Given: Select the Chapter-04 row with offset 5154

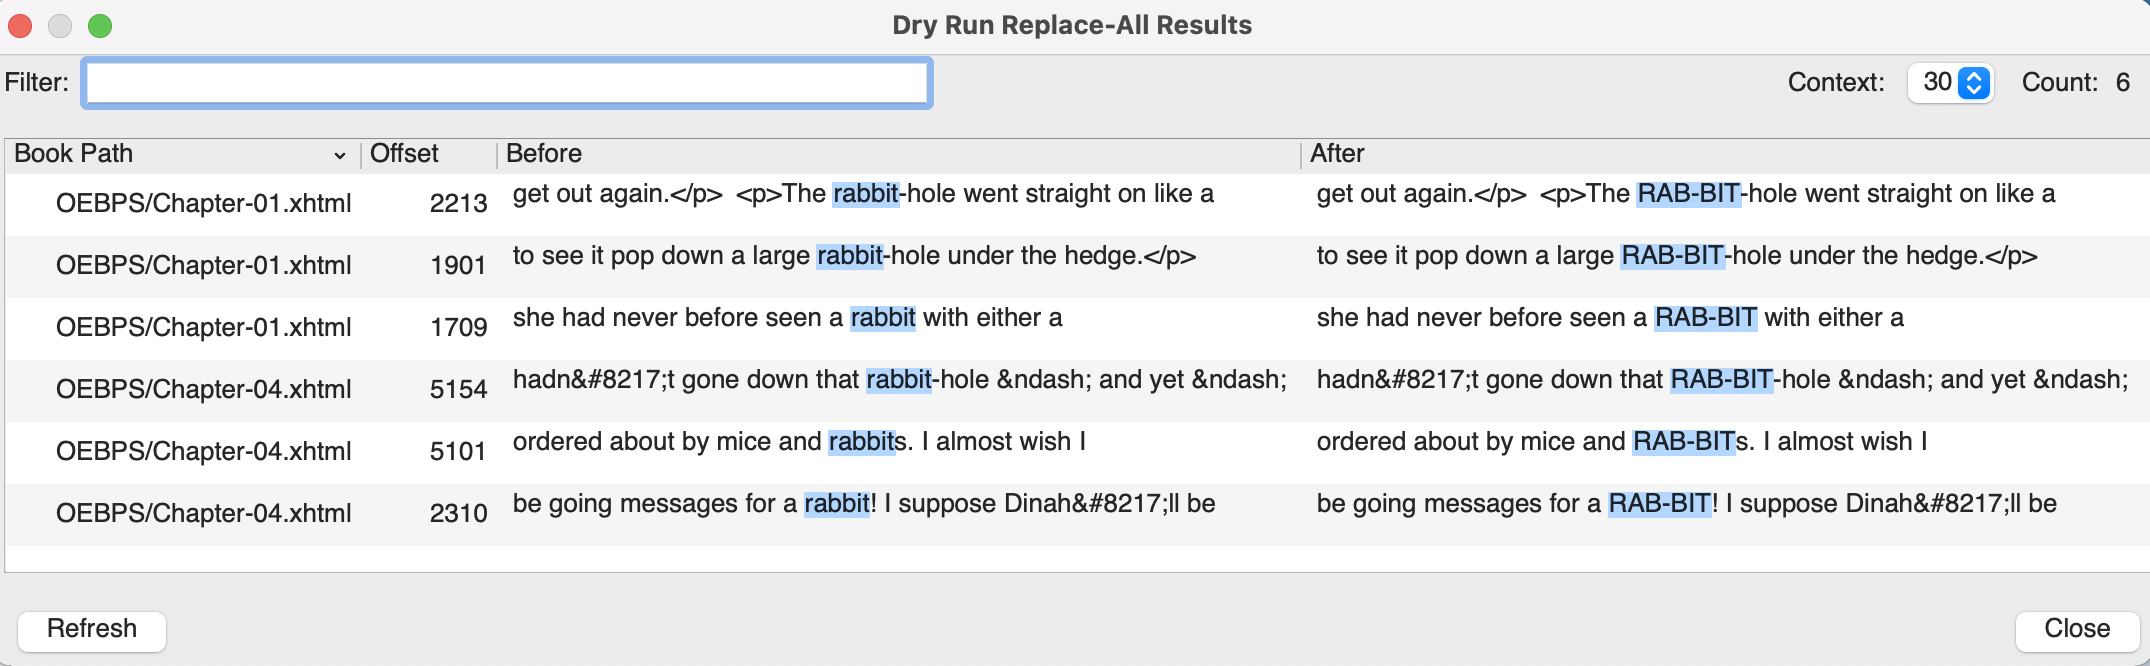Looking at the screenshot, I should 203,390.
